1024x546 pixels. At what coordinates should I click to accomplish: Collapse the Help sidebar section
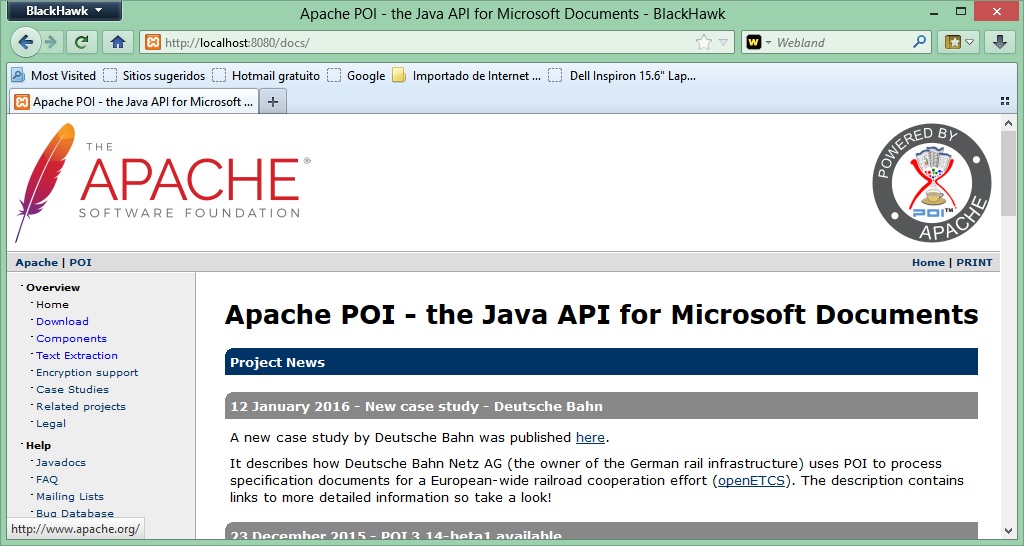point(39,445)
